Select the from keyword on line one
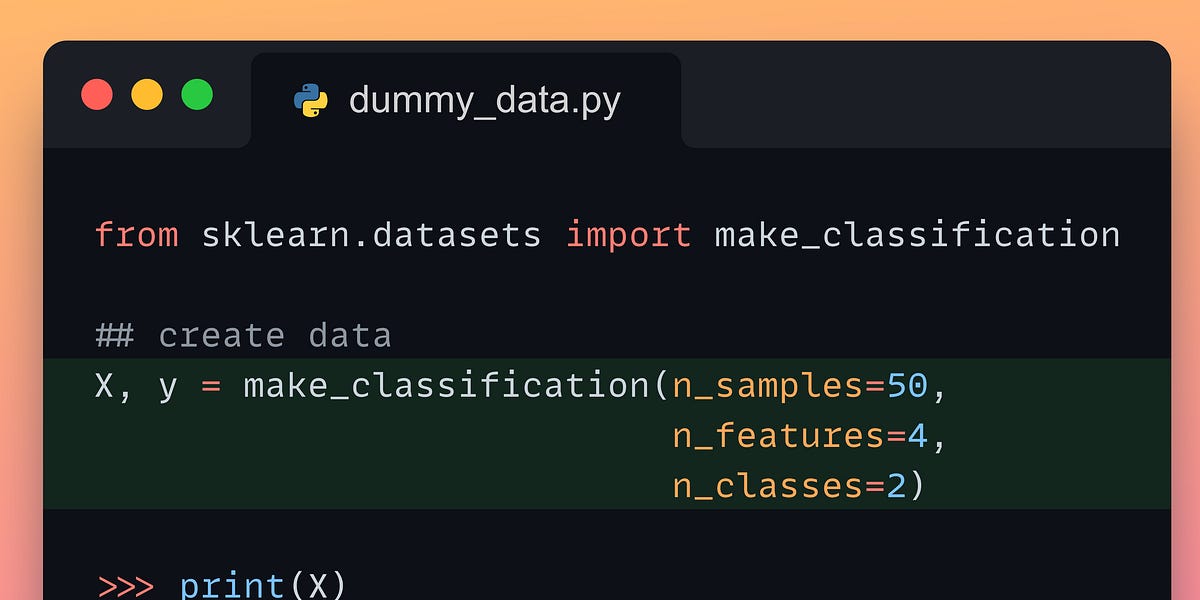The width and height of the screenshot is (1200, 600). pos(136,234)
